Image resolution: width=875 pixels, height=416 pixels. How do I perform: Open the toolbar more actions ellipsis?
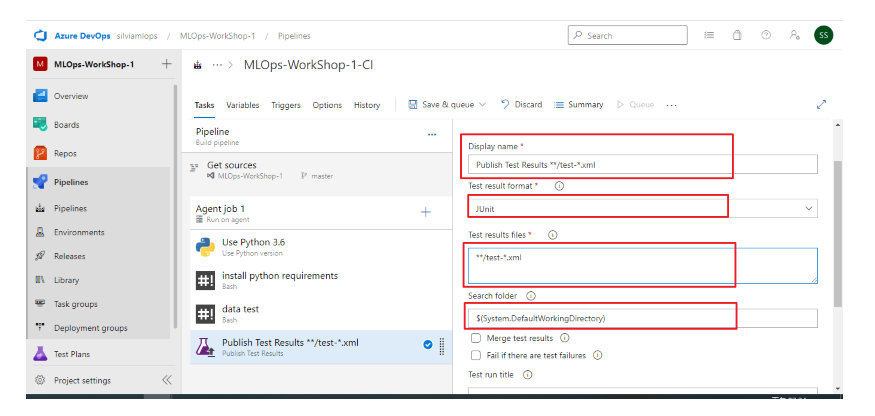pyautogui.click(x=671, y=105)
